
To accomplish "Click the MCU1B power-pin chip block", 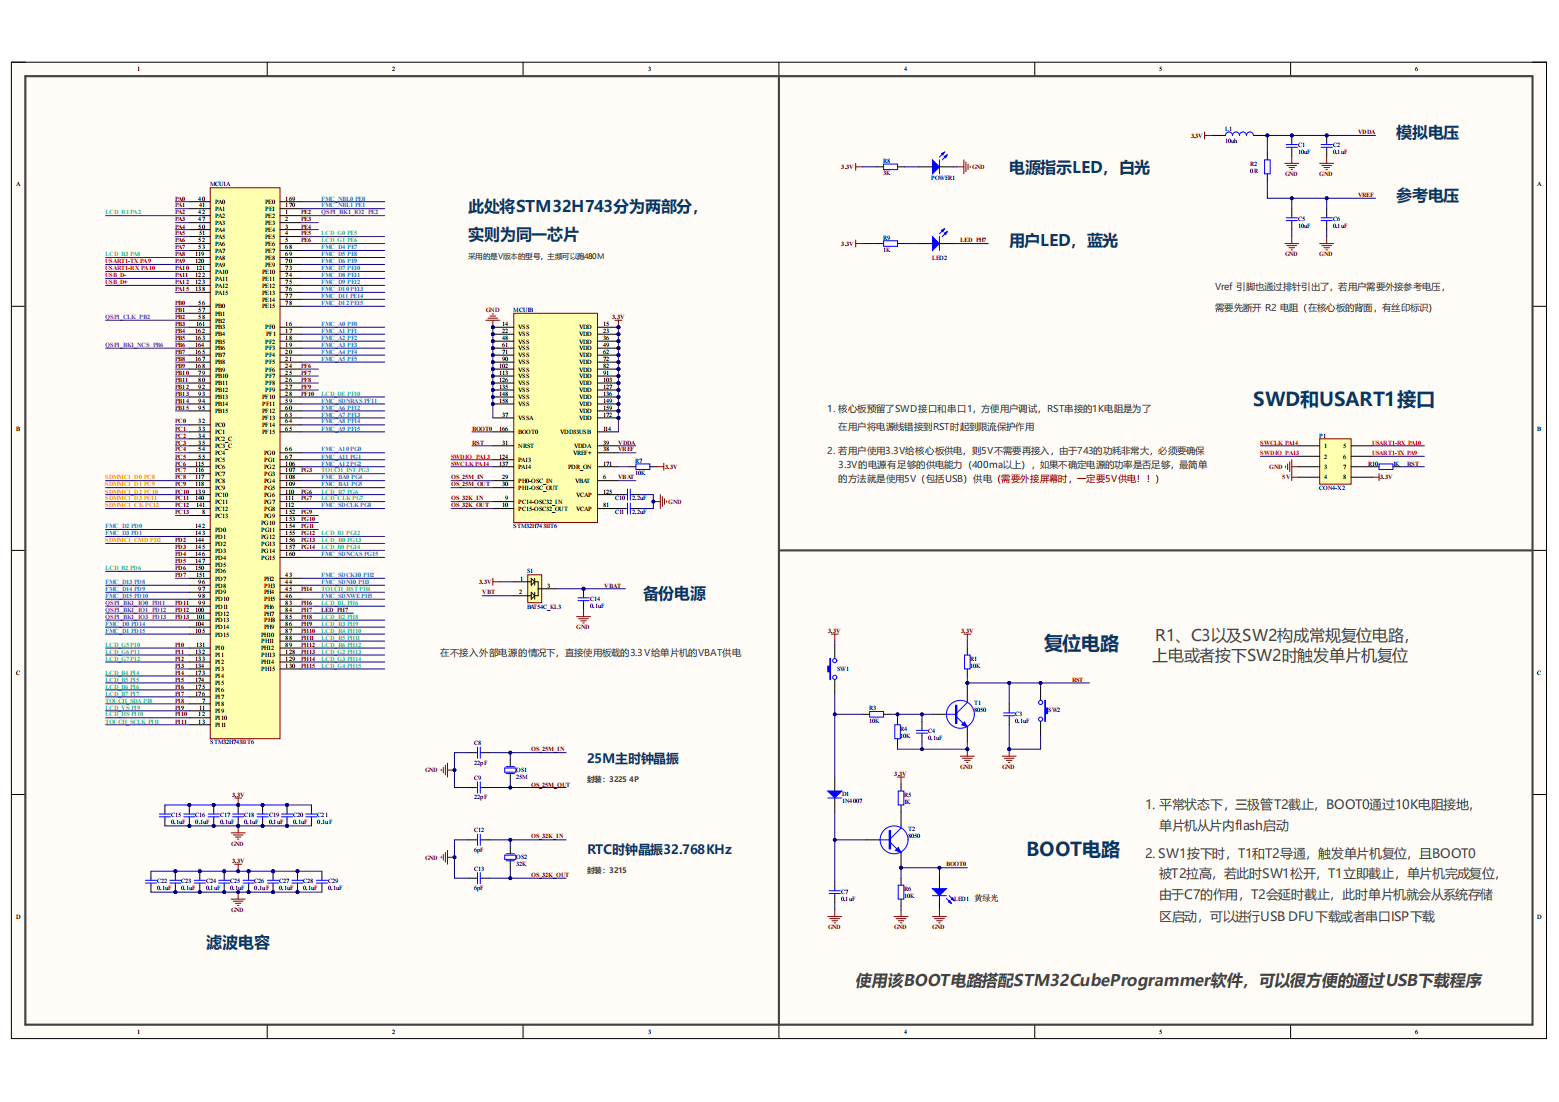I will [x=554, y=418].
